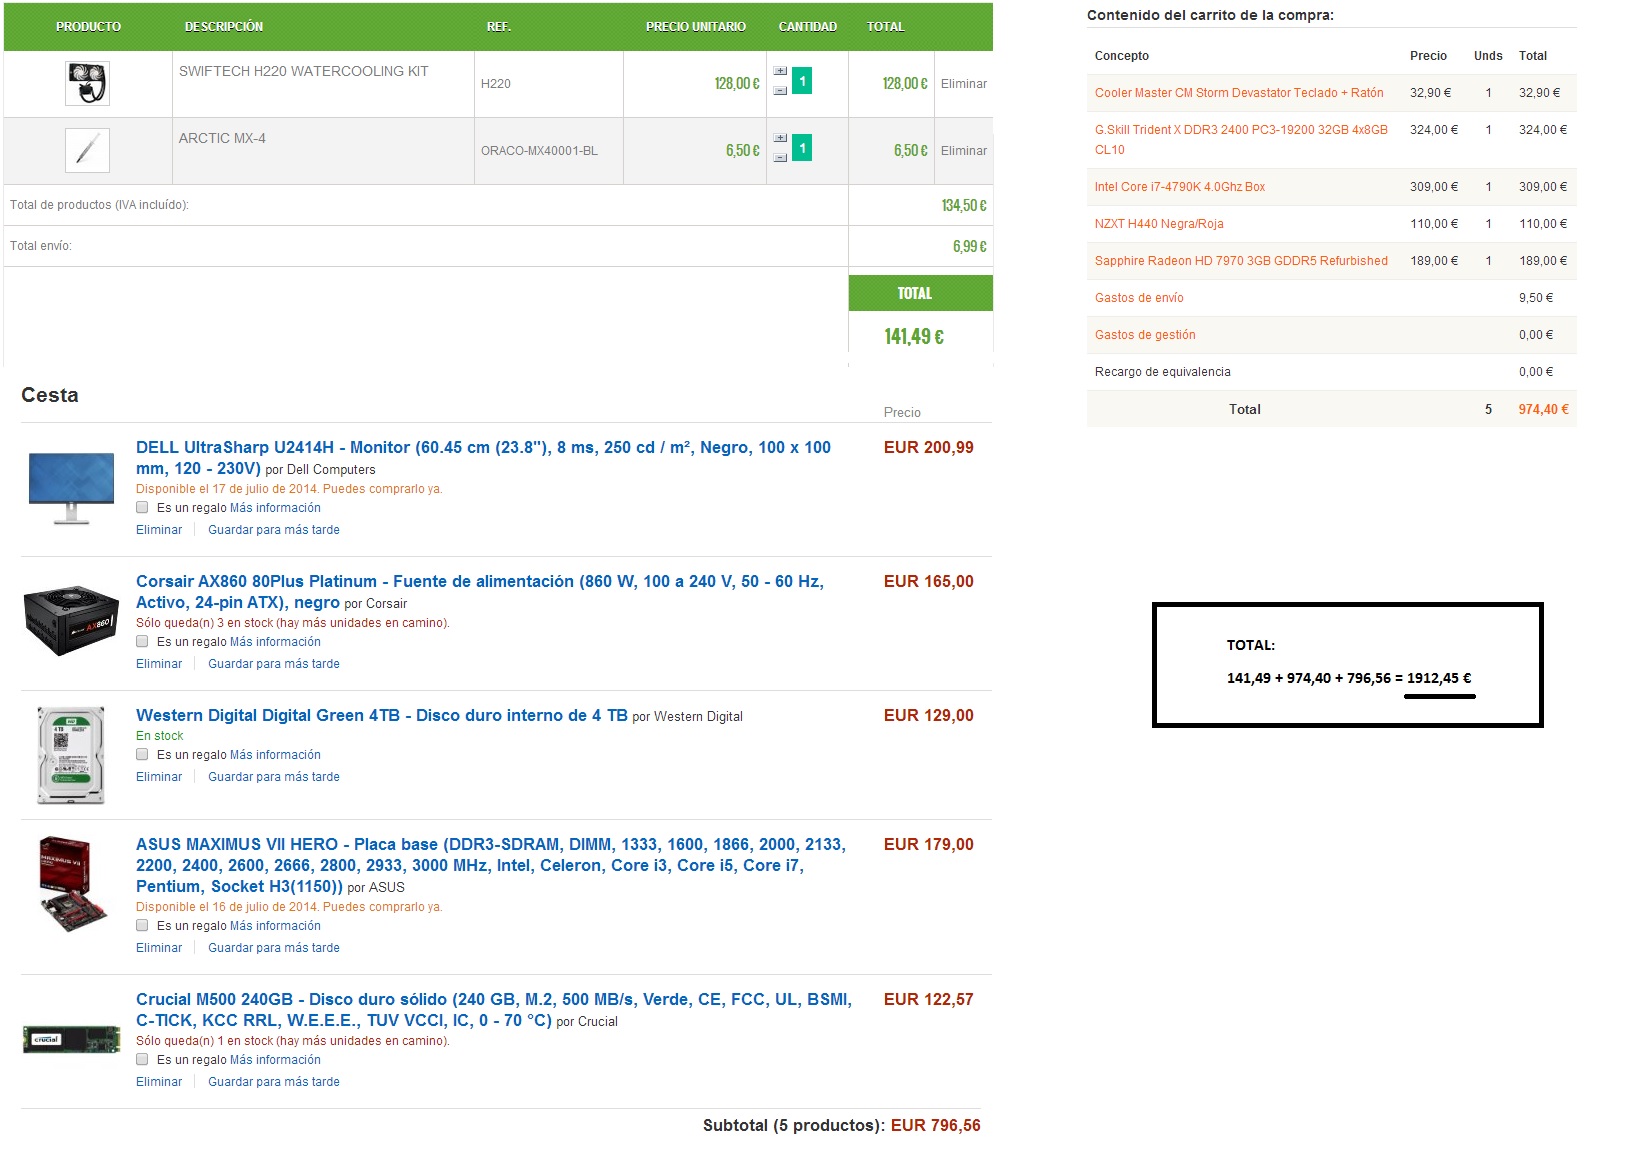Remove the Corsair AX860 from the Cesta

(x=159, y=664)
